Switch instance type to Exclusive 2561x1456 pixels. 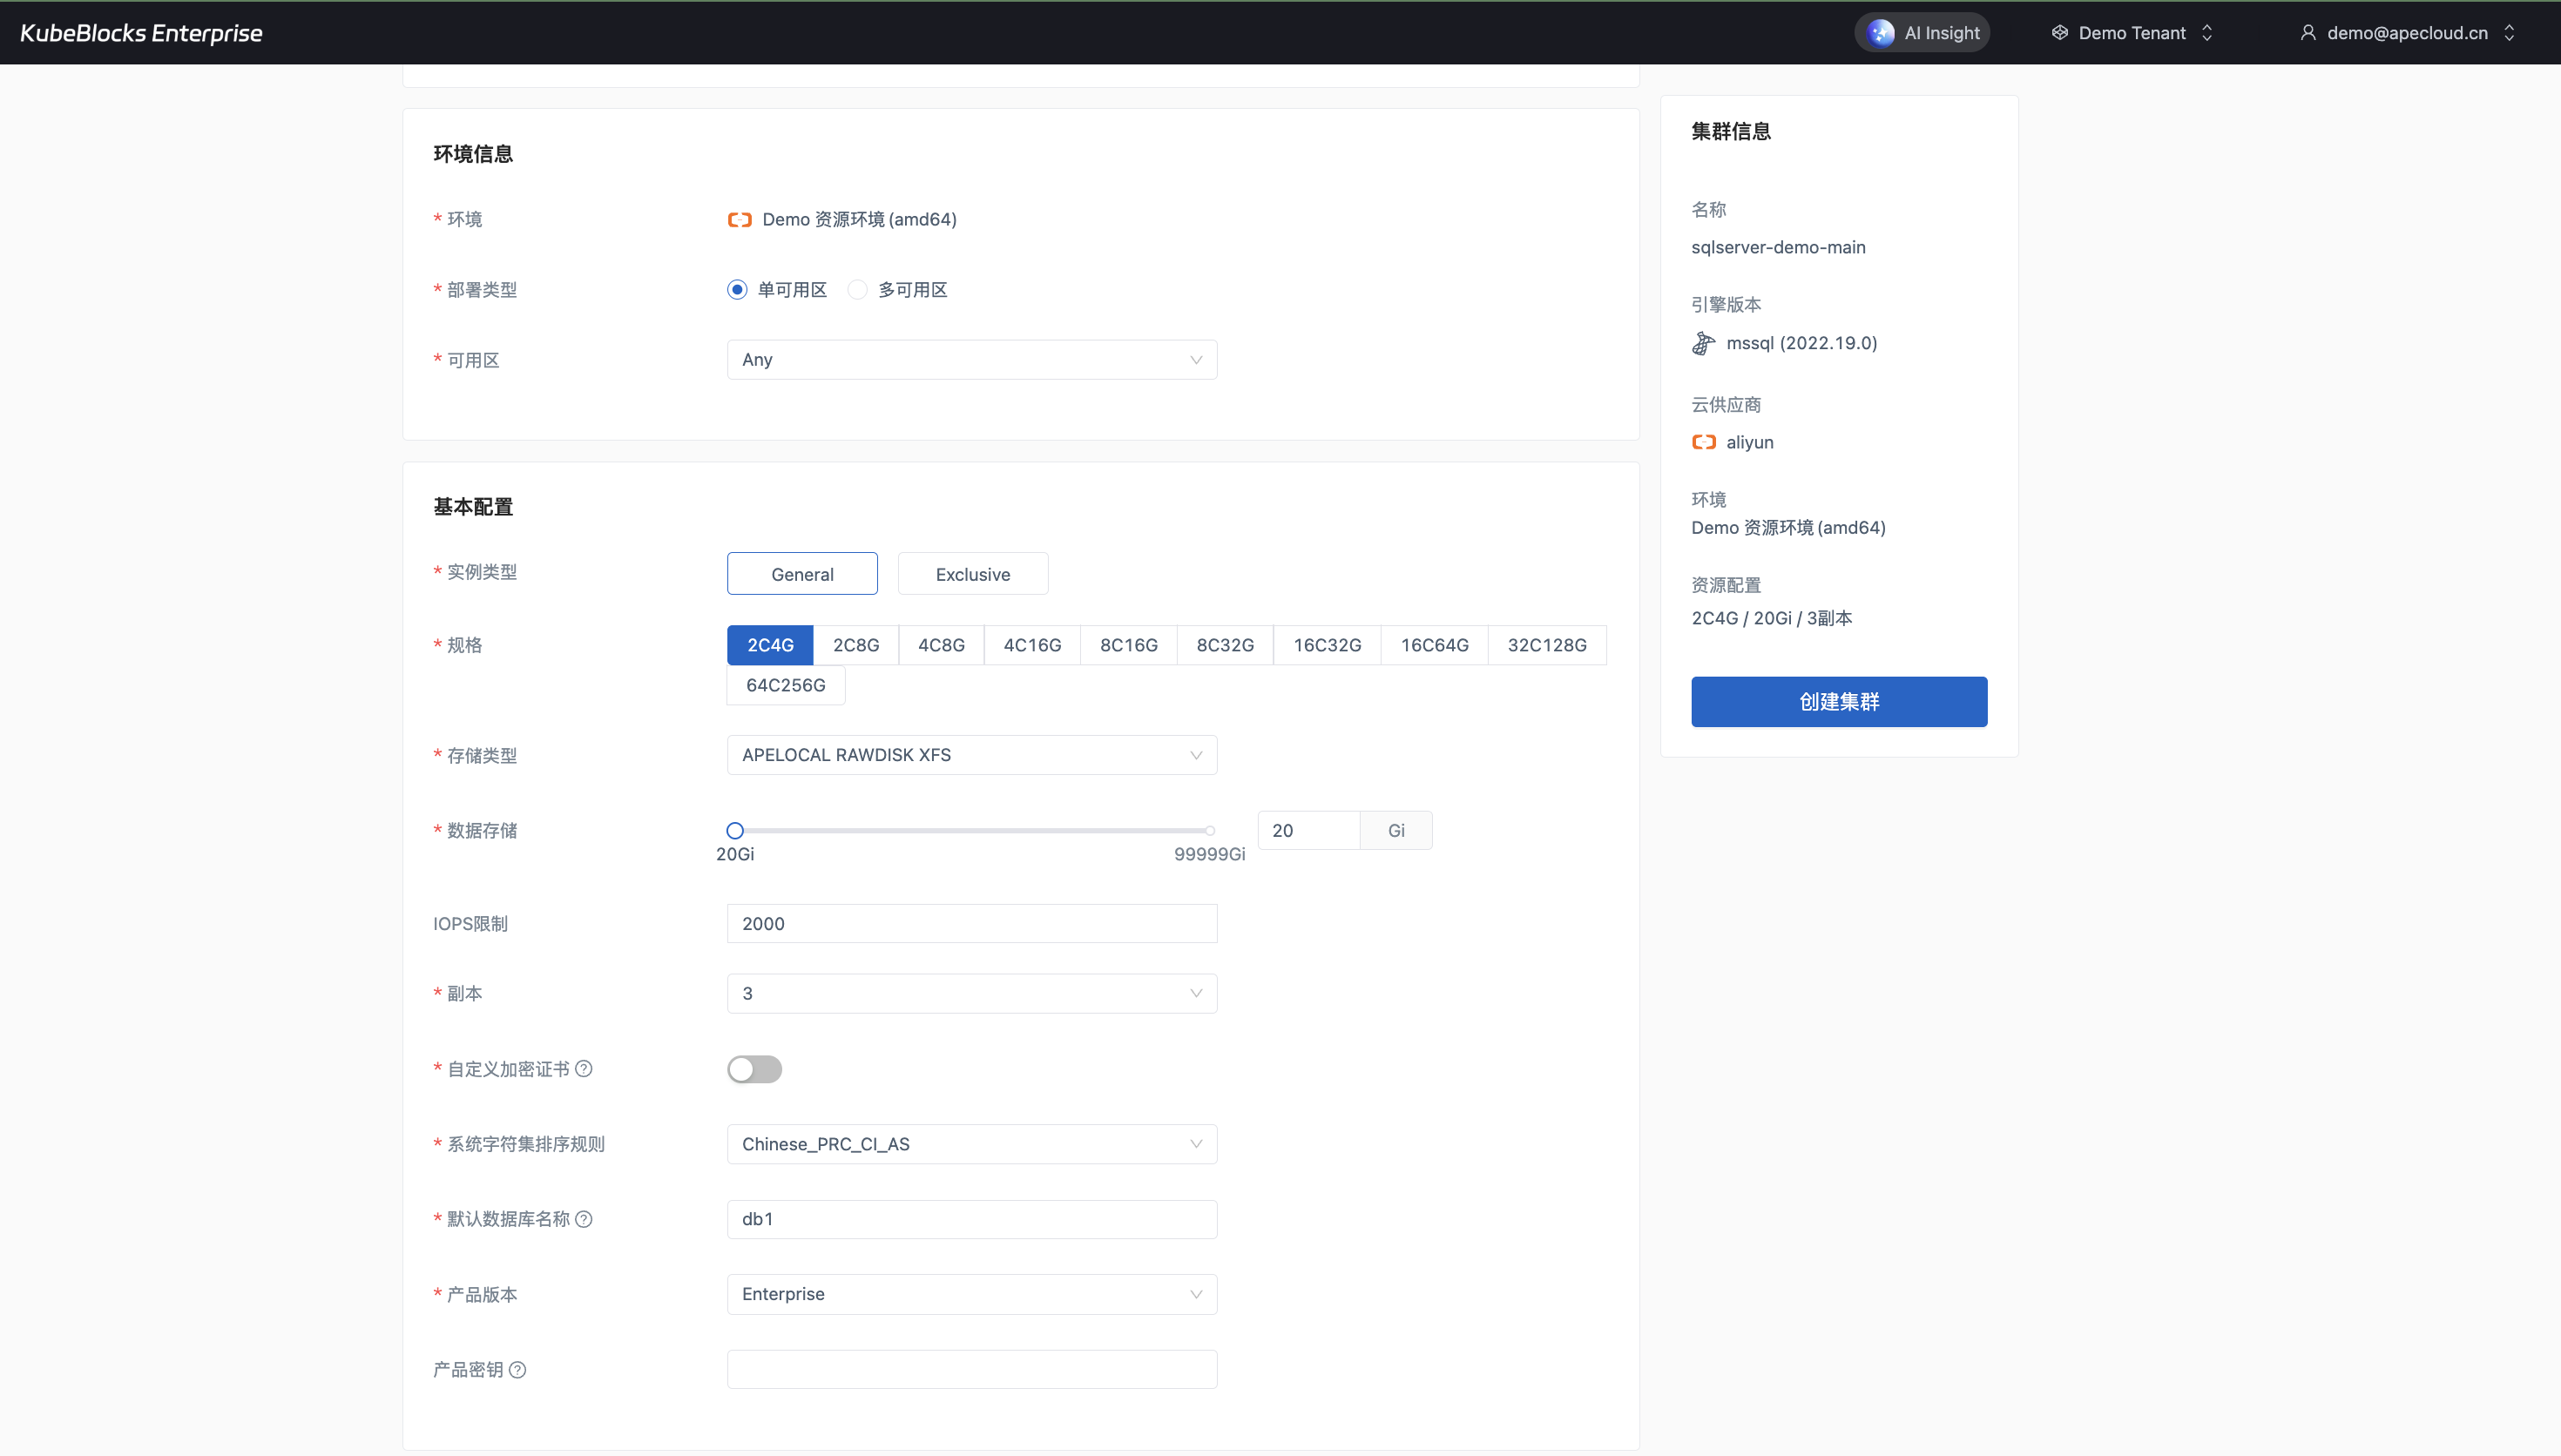point(972,574)
